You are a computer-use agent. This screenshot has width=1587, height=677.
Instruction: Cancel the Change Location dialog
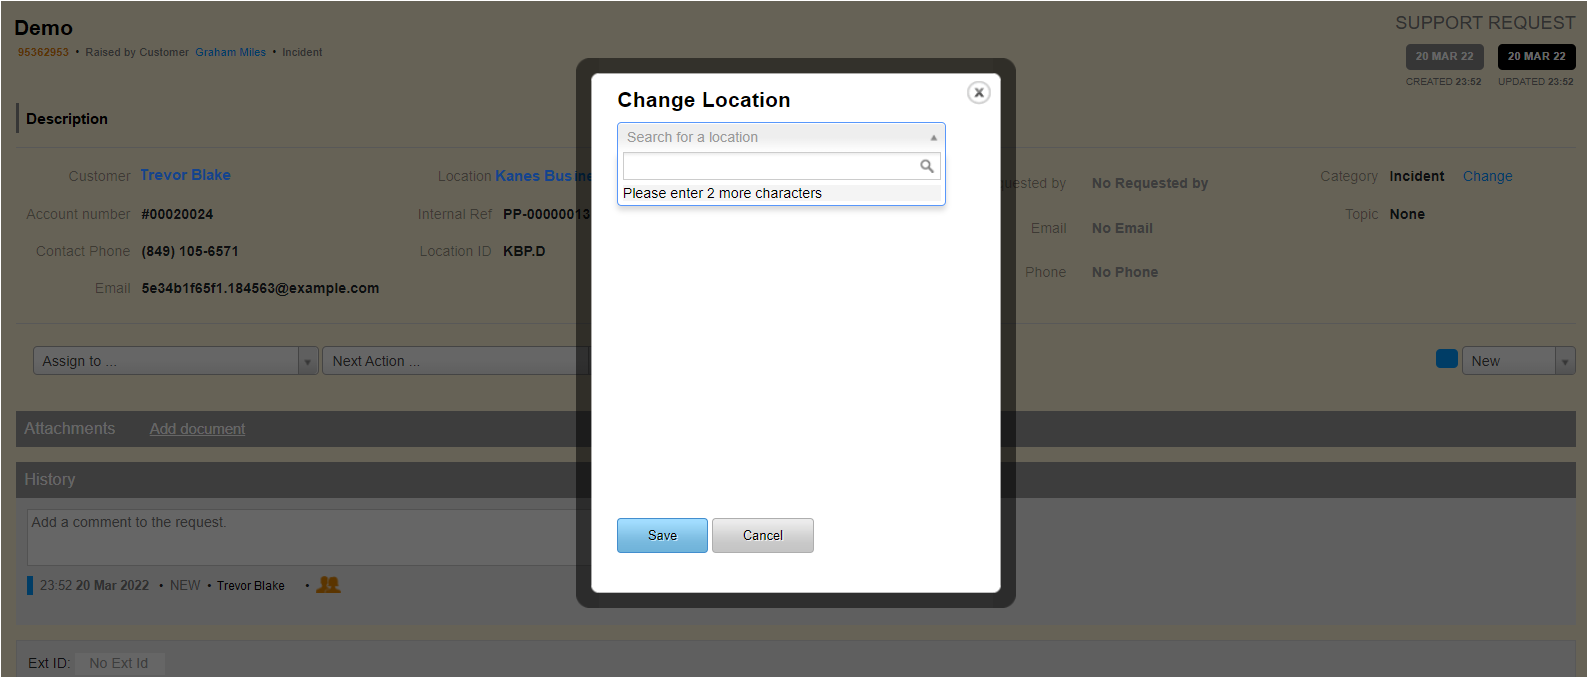click(762, 535)
